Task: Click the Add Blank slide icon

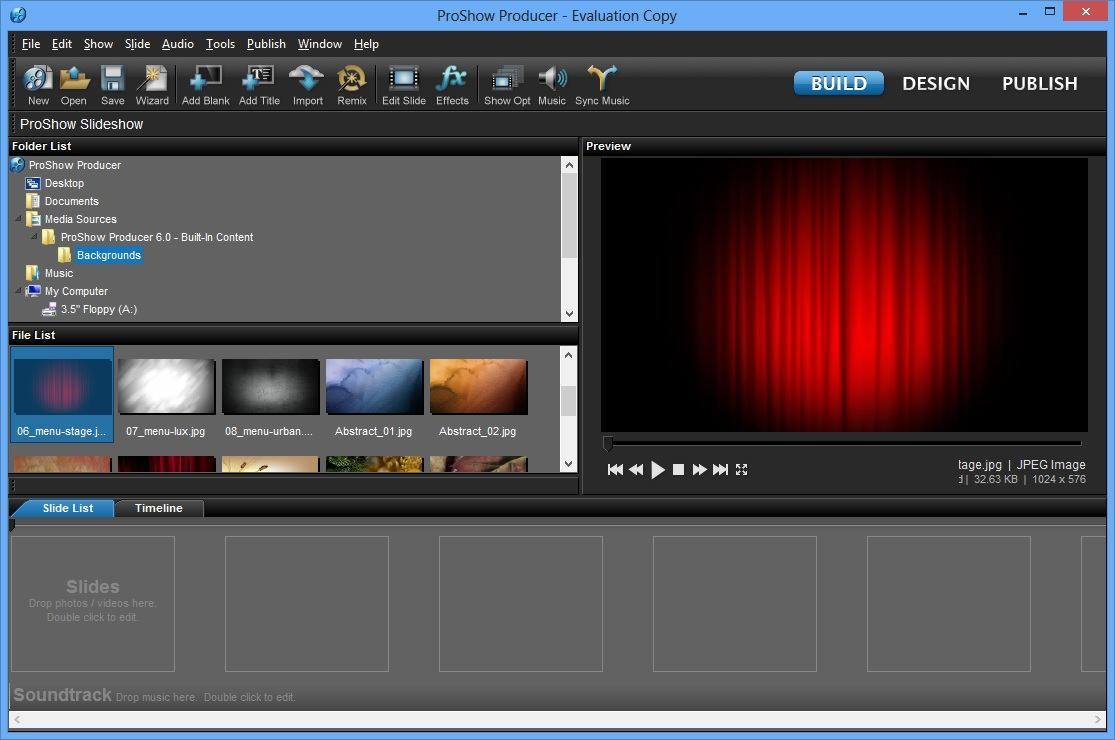Action: click(206, 85)
